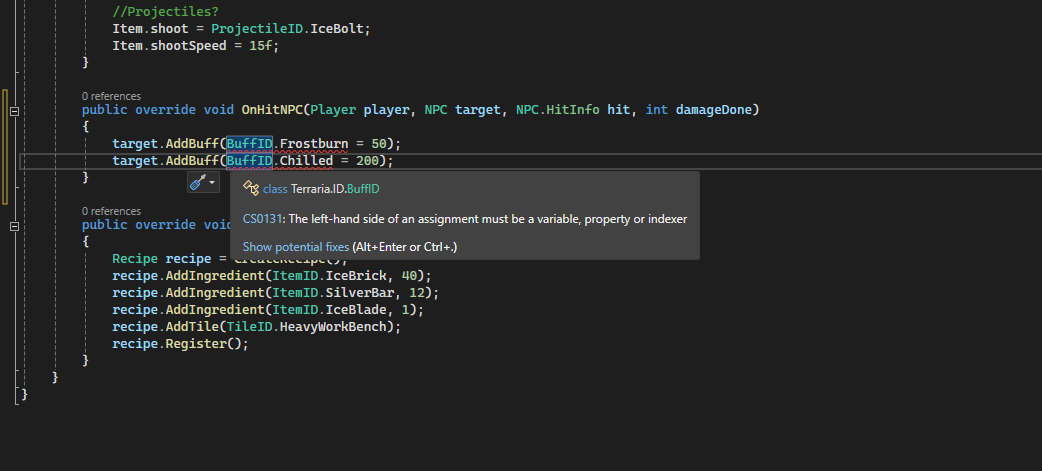Click ProjectileID in Item.shoot line

[257, 29]
